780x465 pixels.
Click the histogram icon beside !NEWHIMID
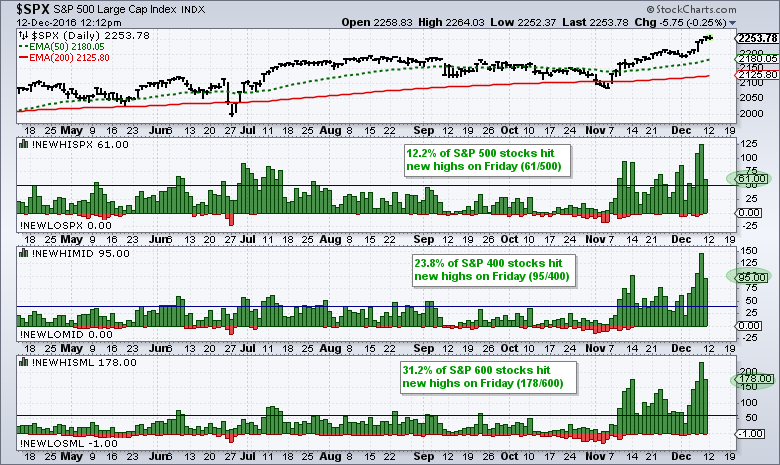[23, 253]
